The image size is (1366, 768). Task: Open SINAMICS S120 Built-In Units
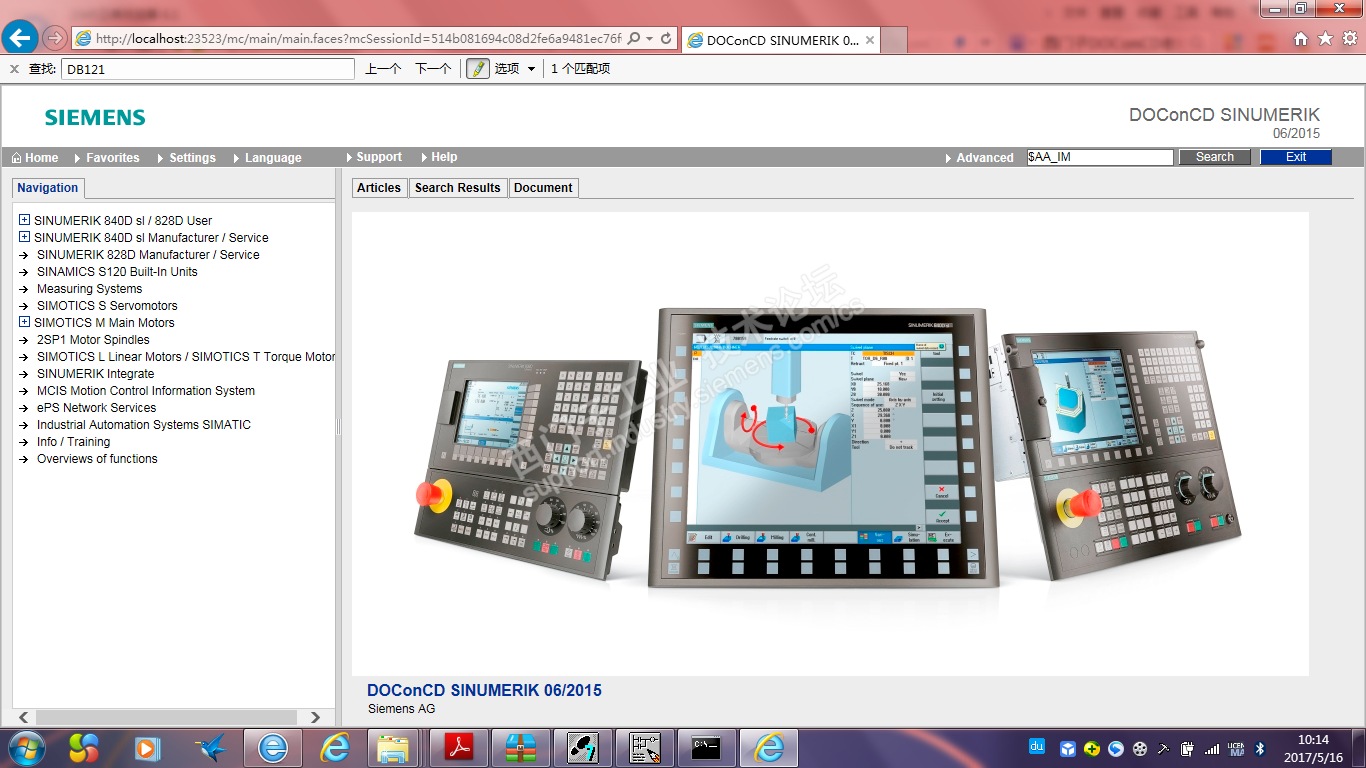point(117,272)
